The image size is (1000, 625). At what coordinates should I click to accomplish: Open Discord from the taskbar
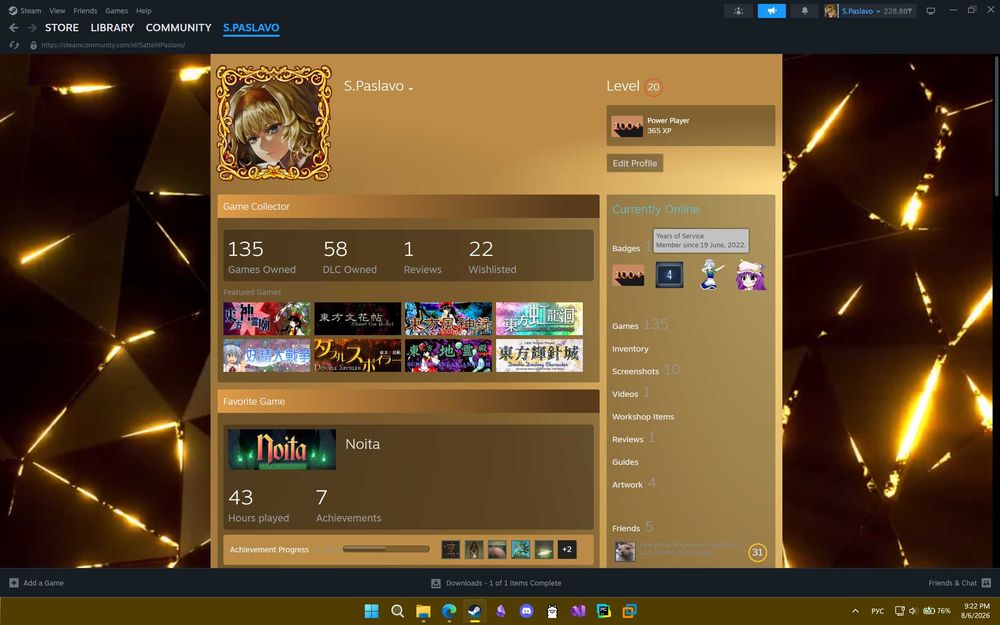pos(526,611)
